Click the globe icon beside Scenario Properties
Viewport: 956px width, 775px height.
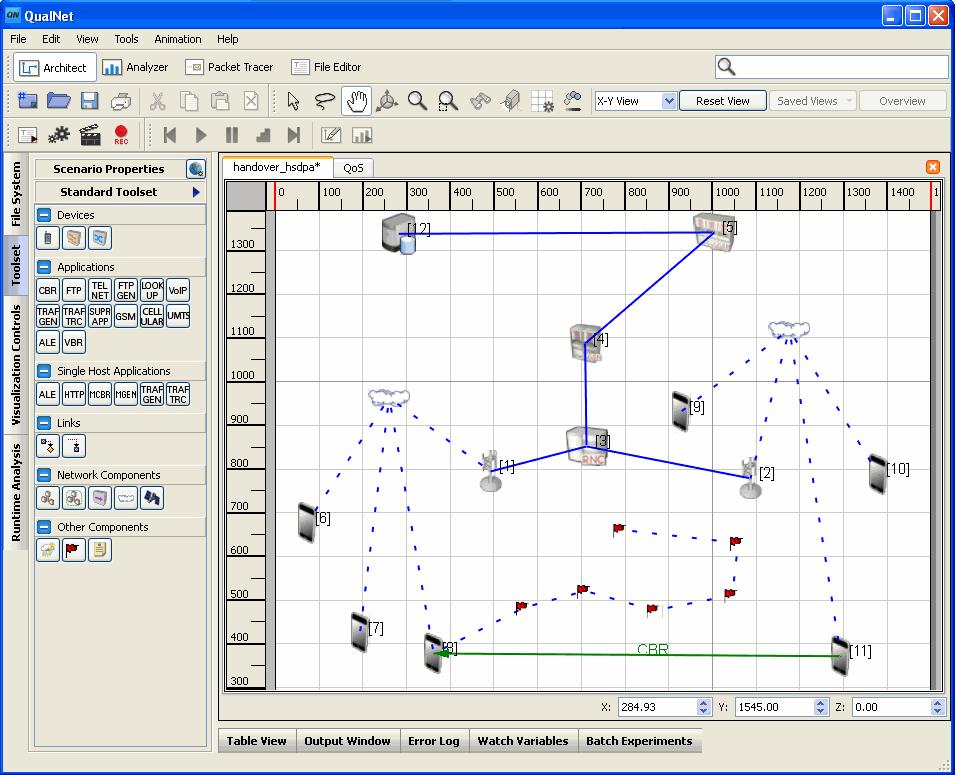tap(196, 169)
